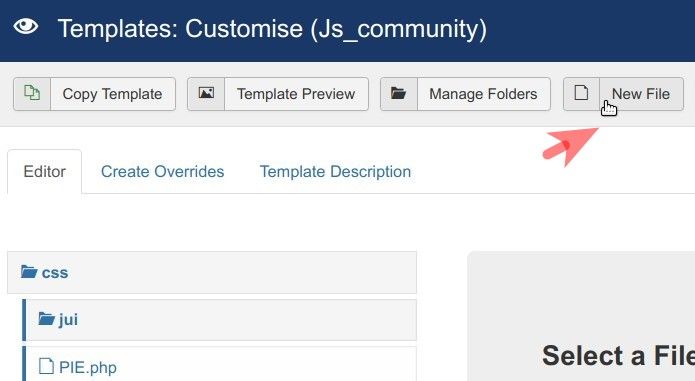Click the Copy Template button label

coord(113,94)
